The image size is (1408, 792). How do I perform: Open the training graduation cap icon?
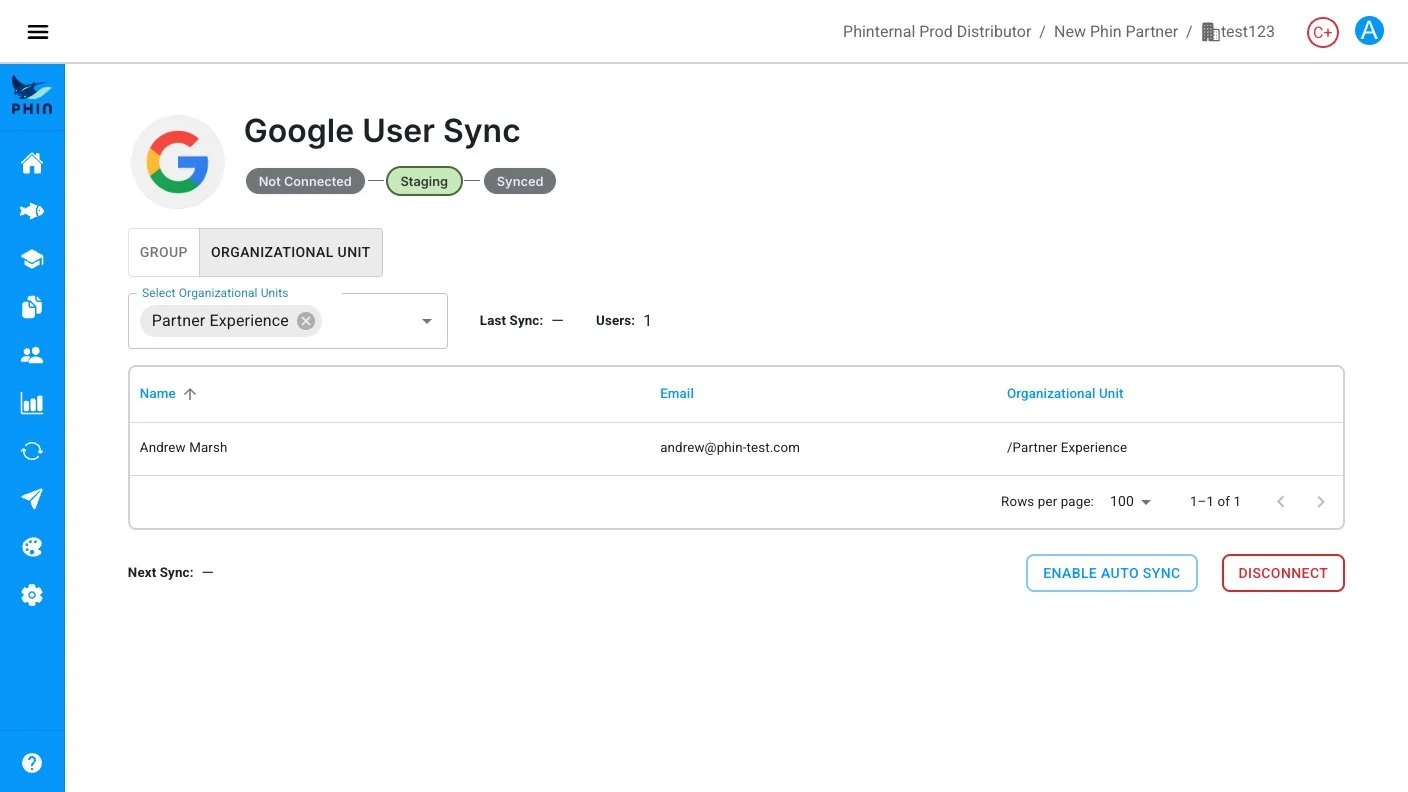(32, 259)
